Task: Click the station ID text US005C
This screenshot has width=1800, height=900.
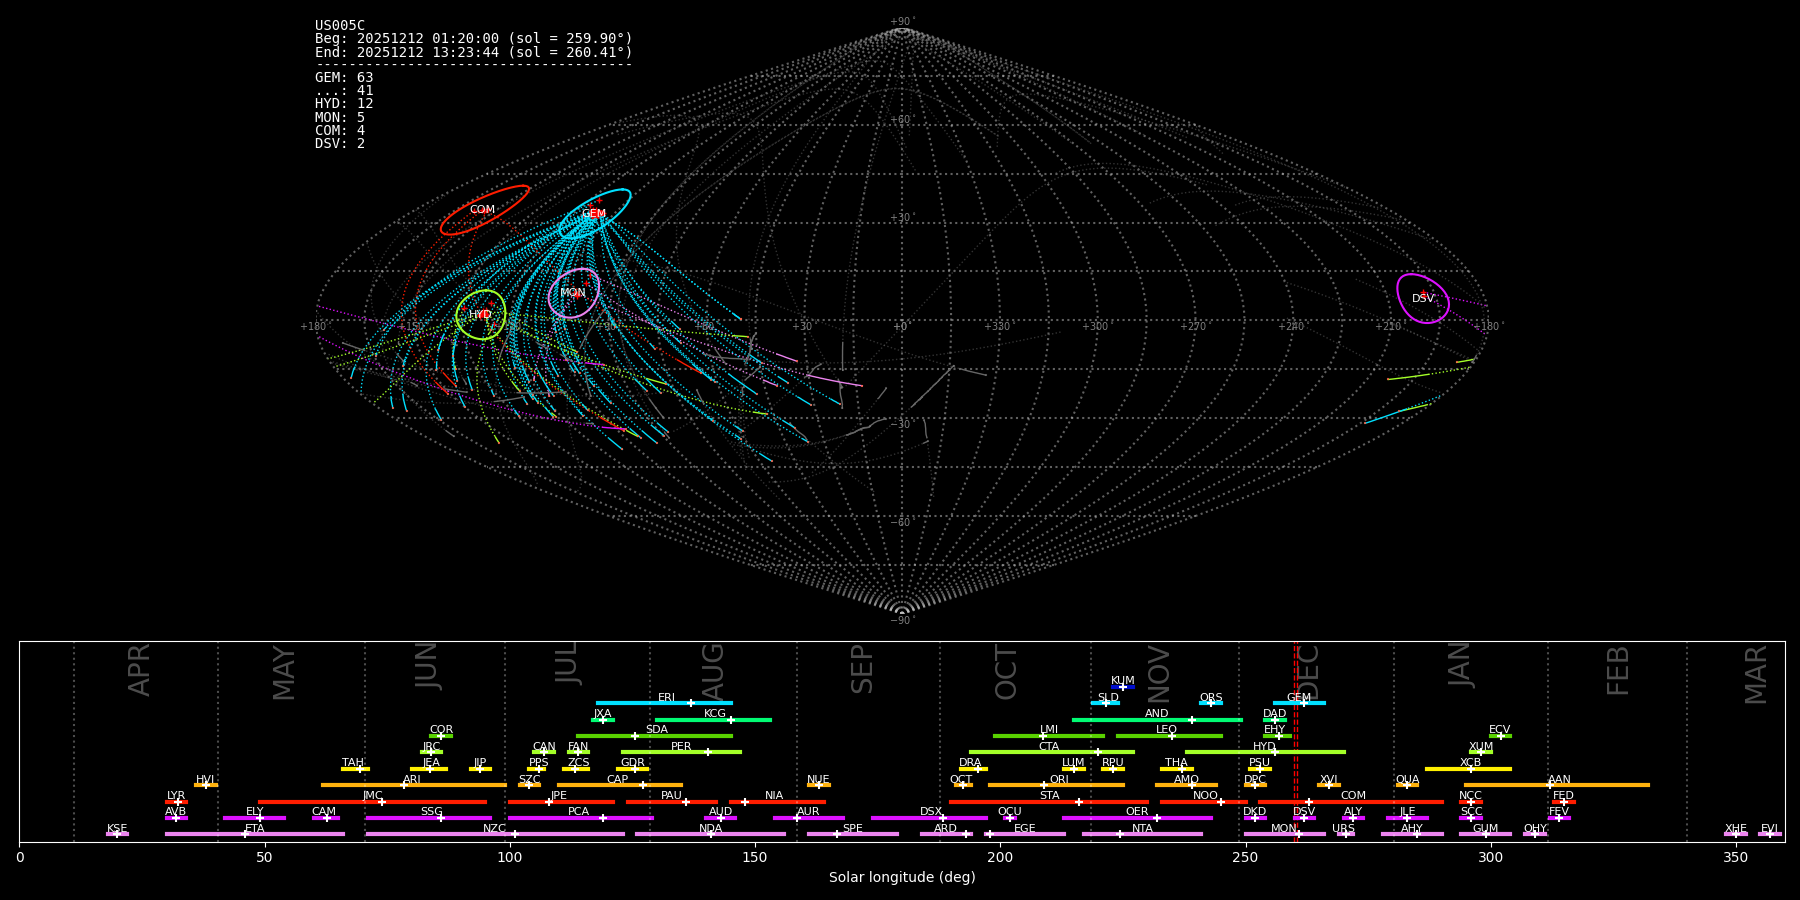Action: point(340,26)
